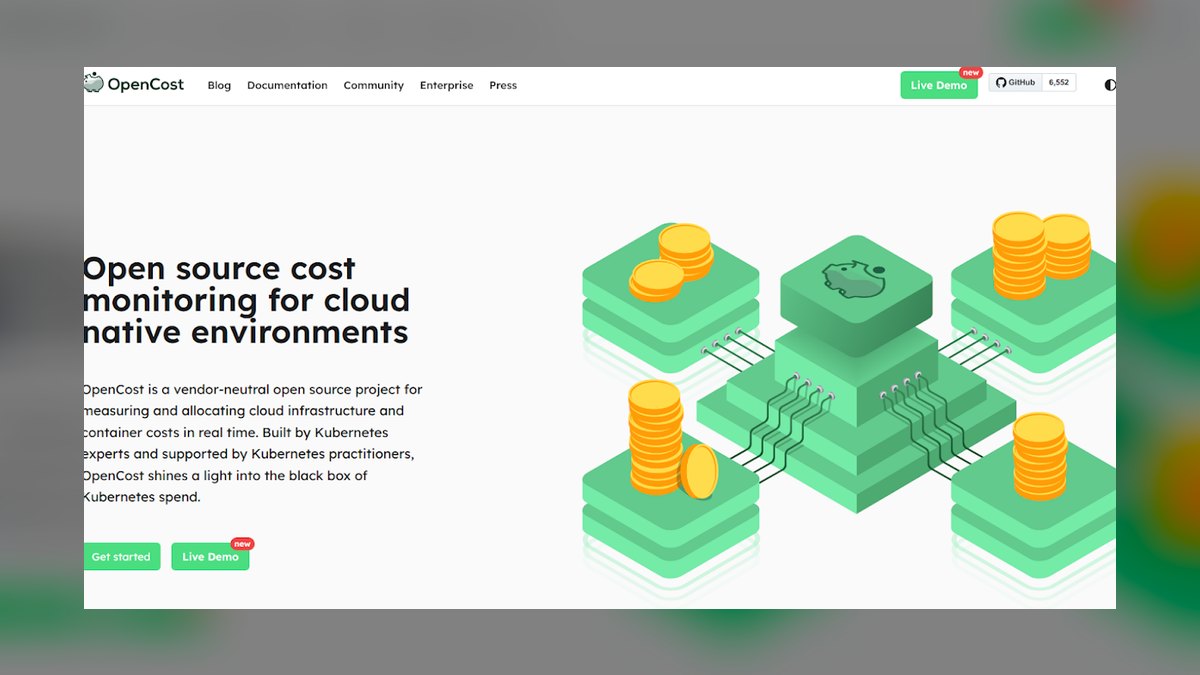Click the Live Demo button in header
The image size is (1200, 675).
coord(939,85)
